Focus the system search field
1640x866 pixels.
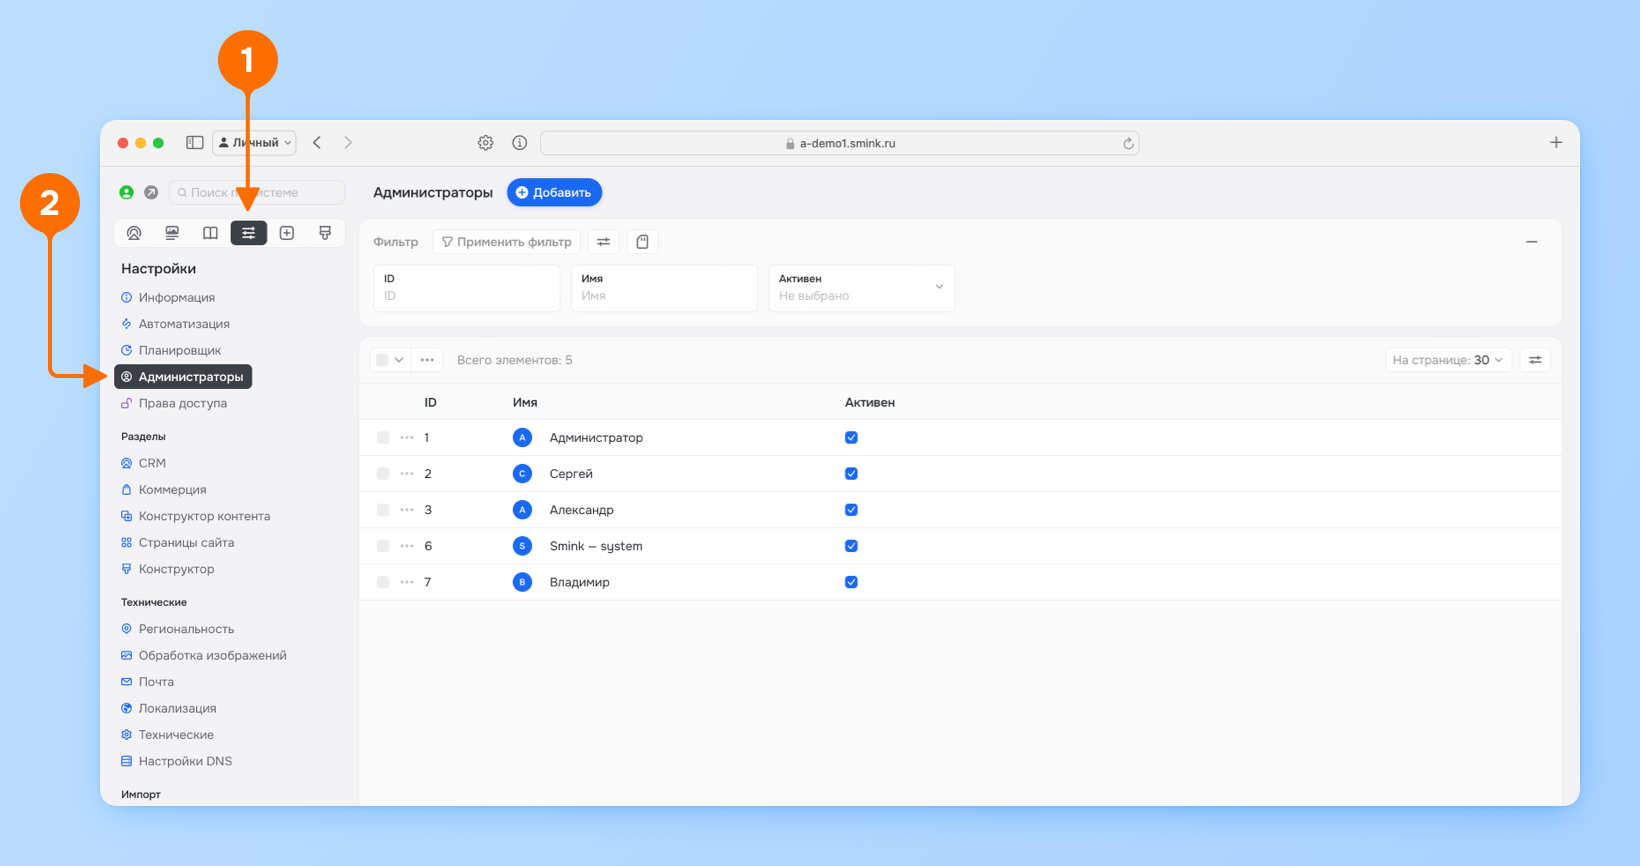click(257, 192)
